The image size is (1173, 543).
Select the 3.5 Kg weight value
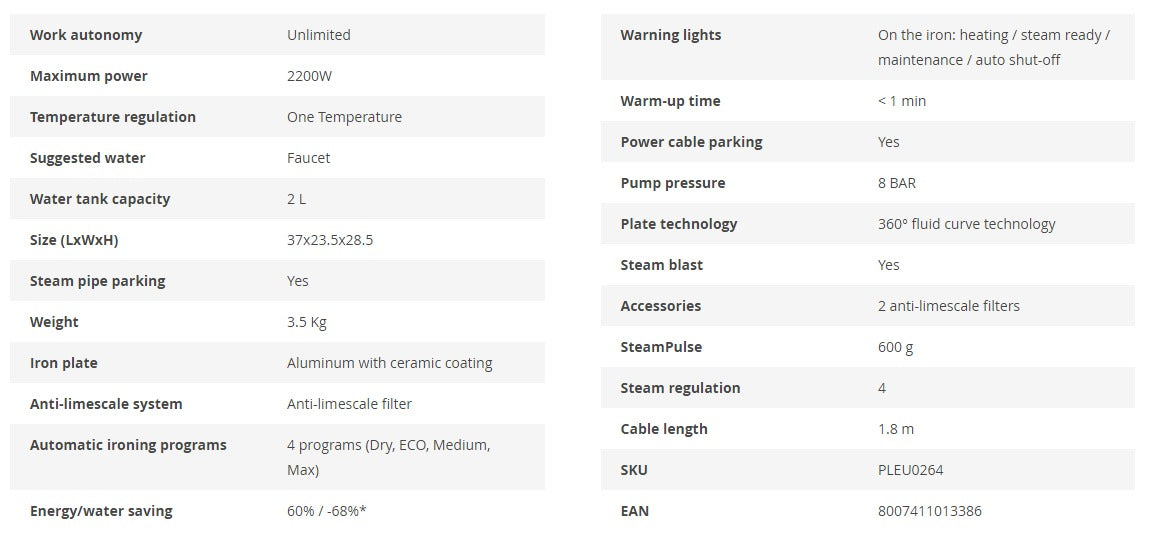[307, 322]
